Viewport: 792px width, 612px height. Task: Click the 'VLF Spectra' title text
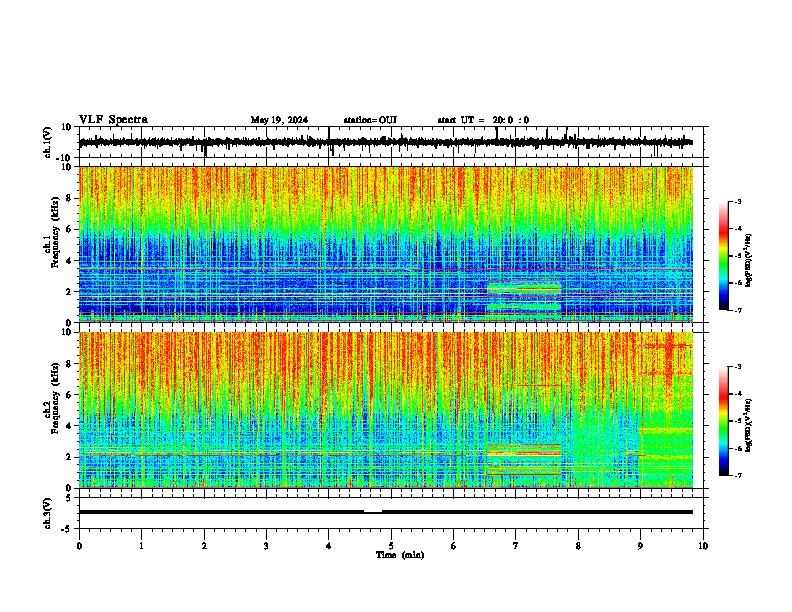point(113,120)
